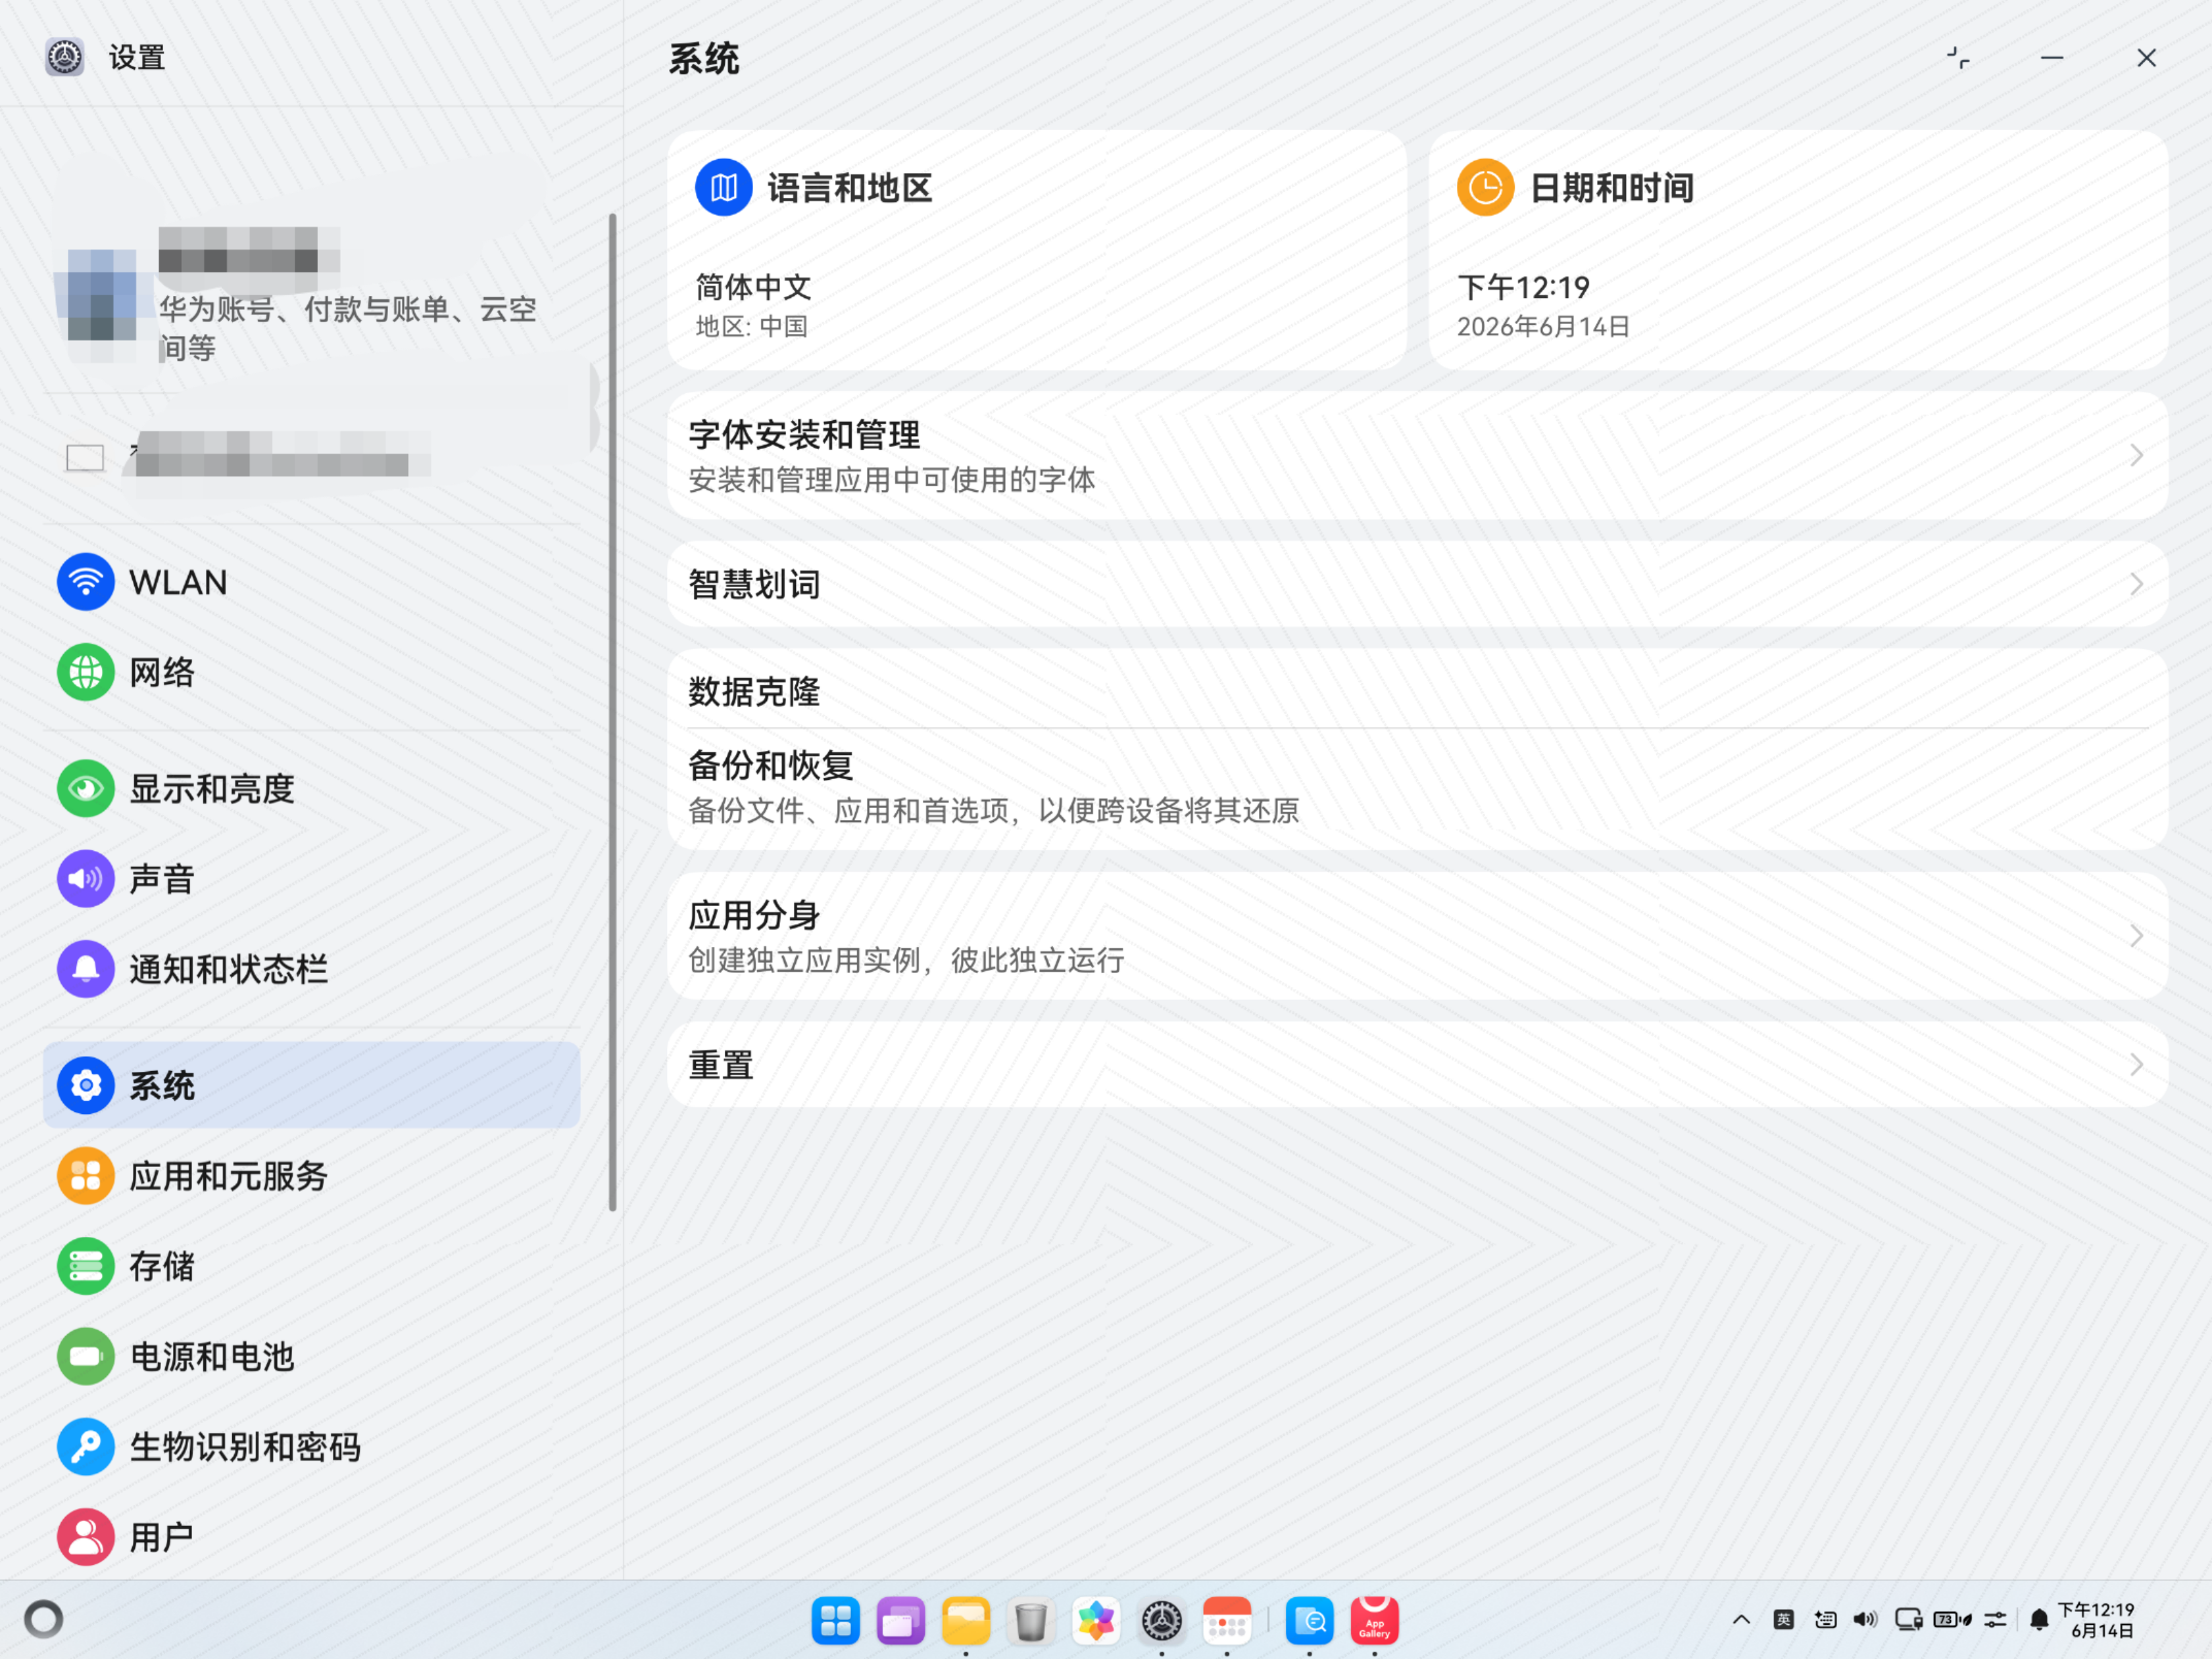Expand 重置 chevron arrow
The height and width of the screenshot is (1659, 2212).
pyautogui.click(x=2136, y=1065)
